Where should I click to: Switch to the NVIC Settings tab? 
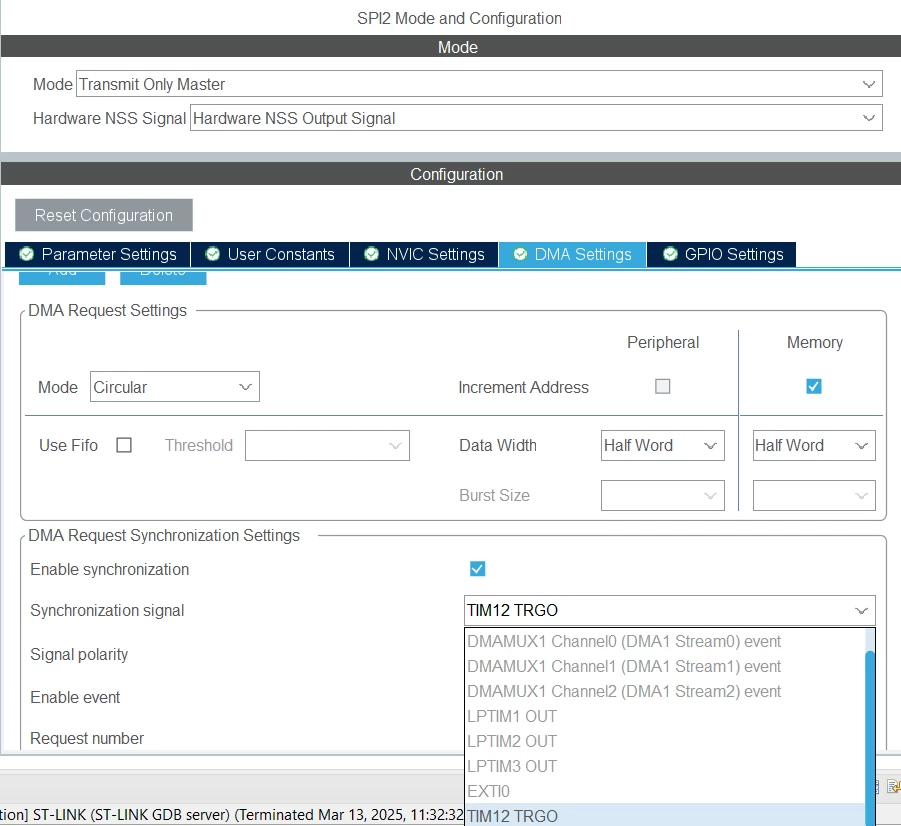point(424,254)
